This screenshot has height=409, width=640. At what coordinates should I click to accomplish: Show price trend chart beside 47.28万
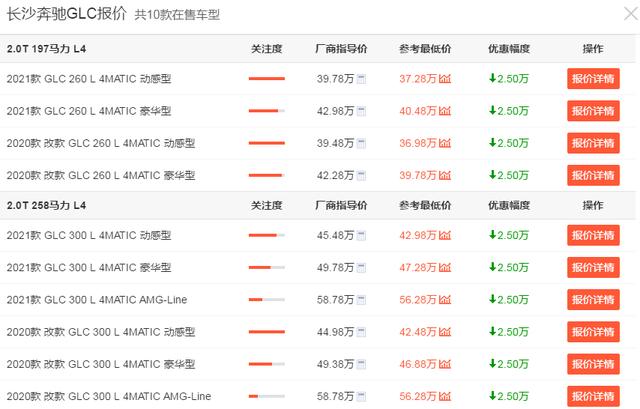445,267
